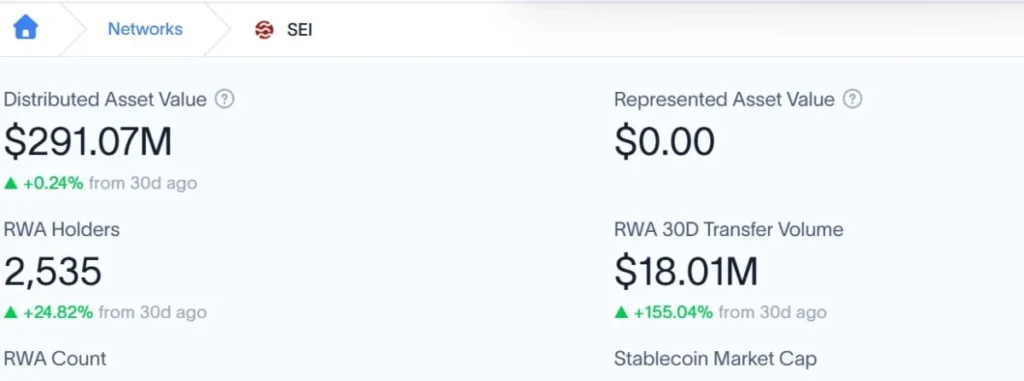Click the $291.07M distributed asset value
The height and width of the screenshot is (381, 1024).
point(88,142)
